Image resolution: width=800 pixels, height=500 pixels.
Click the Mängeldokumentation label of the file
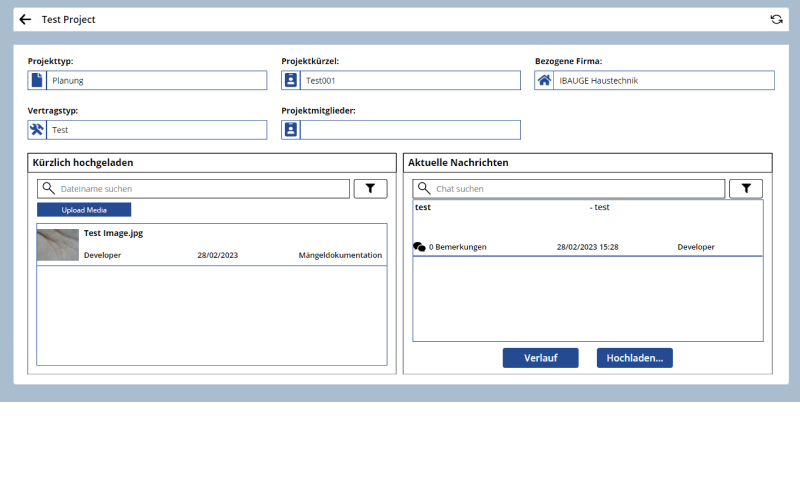[x=340, y=255]
